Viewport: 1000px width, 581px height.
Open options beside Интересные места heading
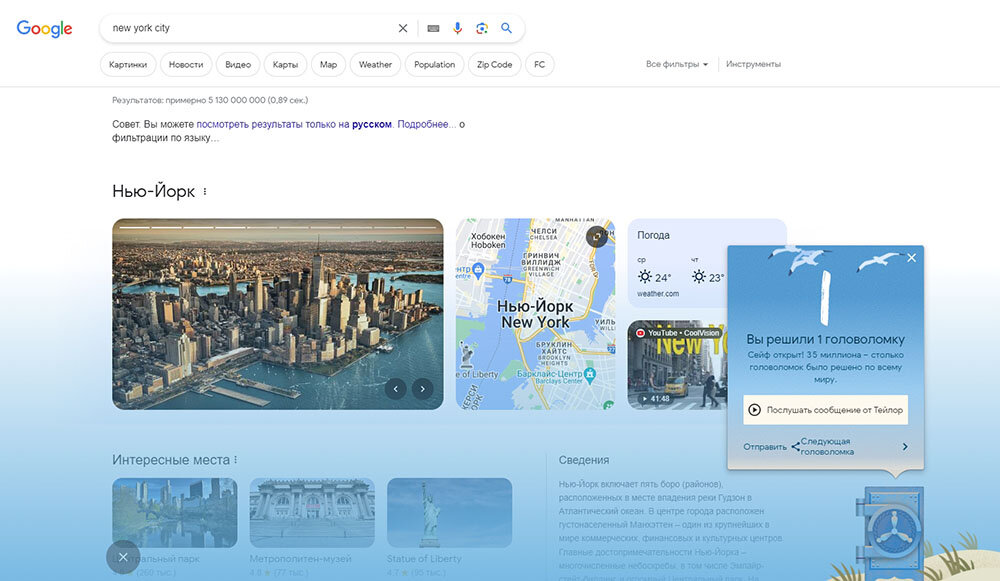[x=235, y=460]
